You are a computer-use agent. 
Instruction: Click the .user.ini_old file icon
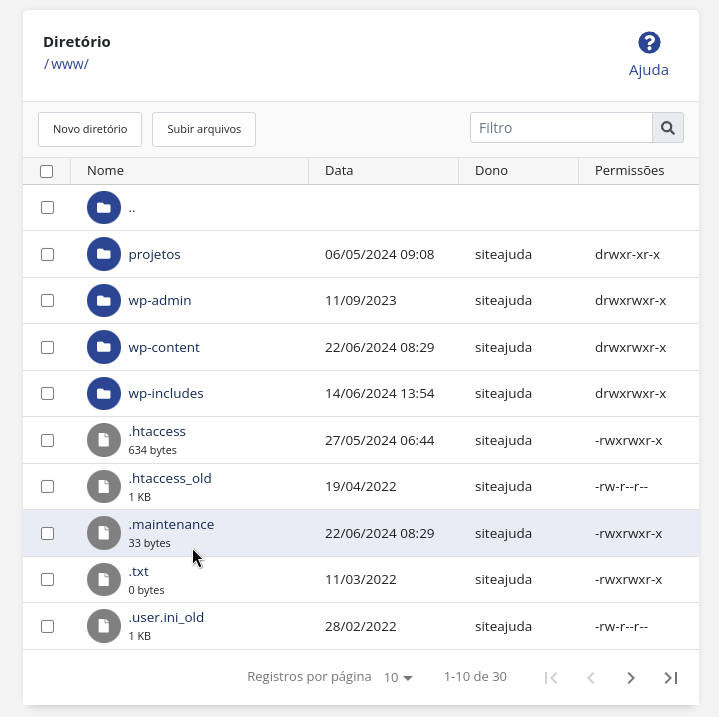104,626
